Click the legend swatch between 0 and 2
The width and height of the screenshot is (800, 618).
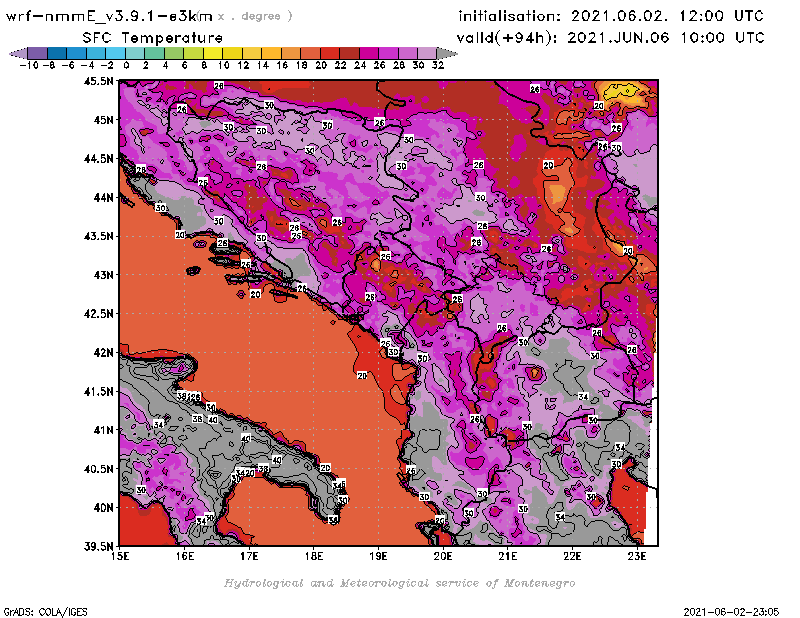click(x=135, y=53)
